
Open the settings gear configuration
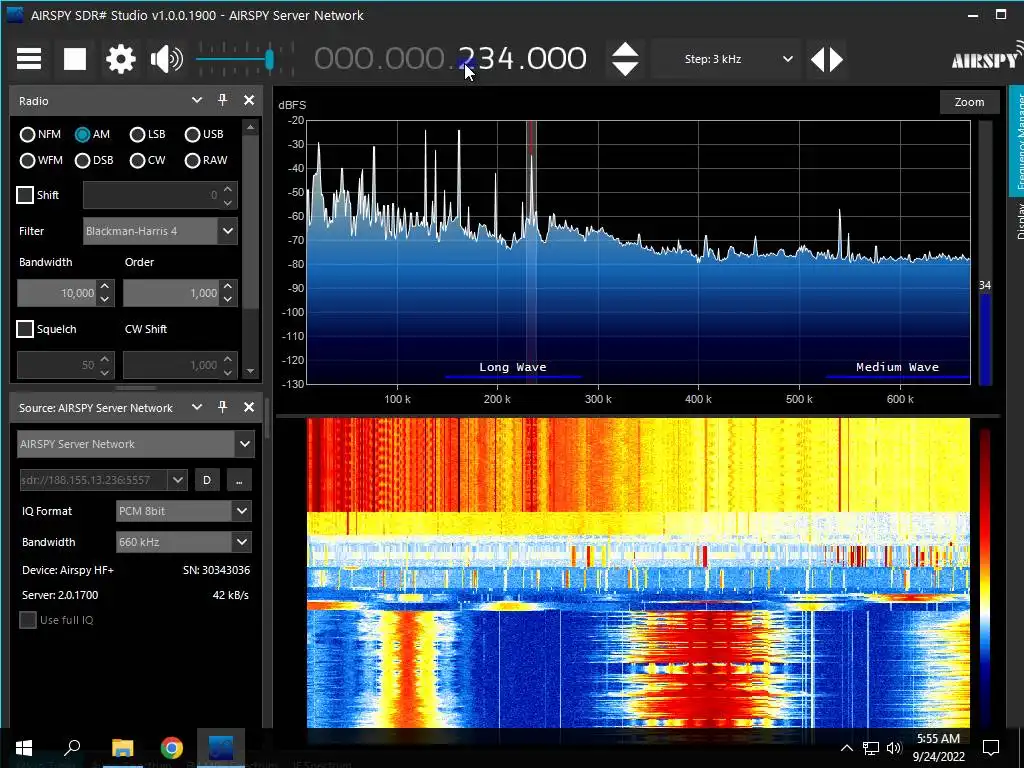click(x=121, y=59)
